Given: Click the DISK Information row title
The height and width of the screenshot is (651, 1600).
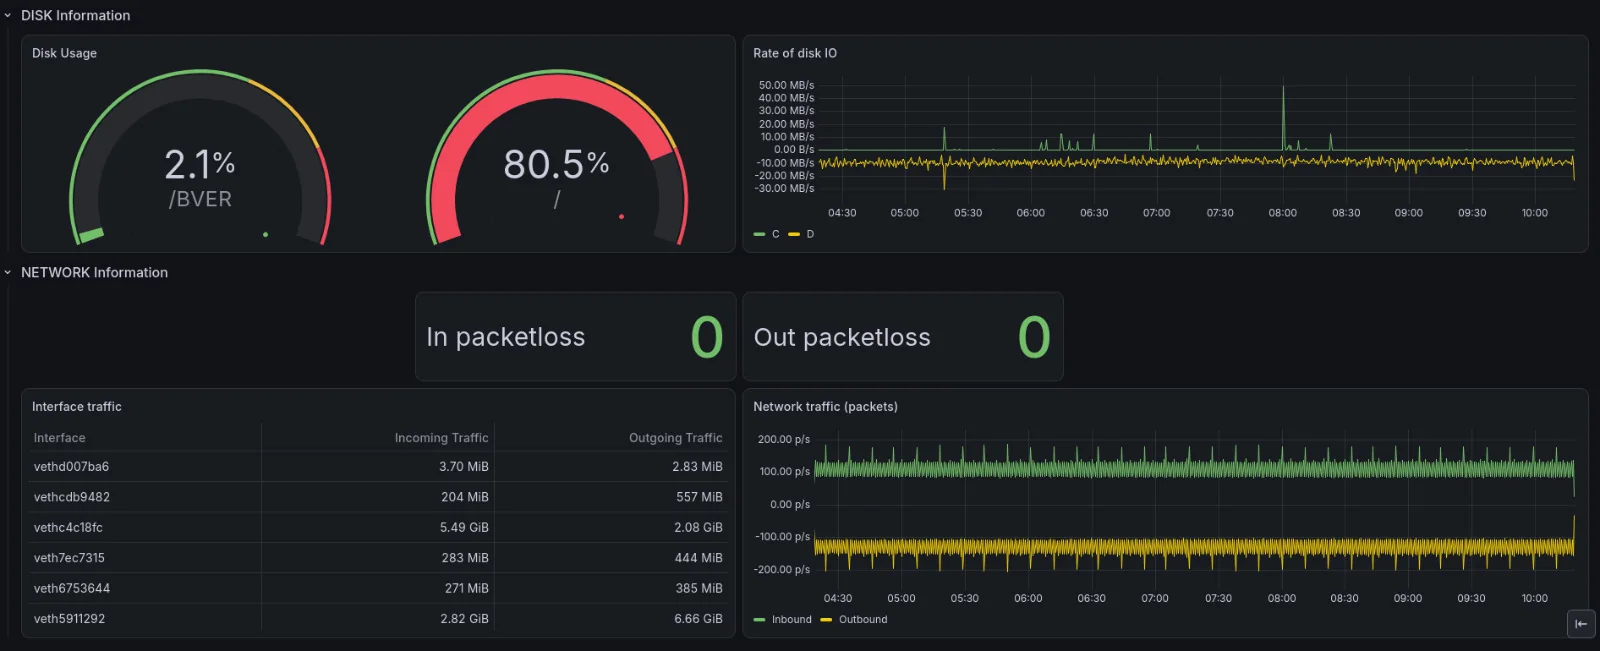Looking at the screenshot, I should click(76, 16).
